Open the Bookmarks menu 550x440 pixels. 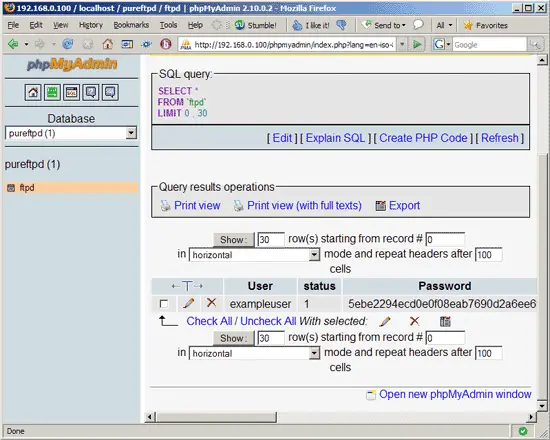coord(131,25)
